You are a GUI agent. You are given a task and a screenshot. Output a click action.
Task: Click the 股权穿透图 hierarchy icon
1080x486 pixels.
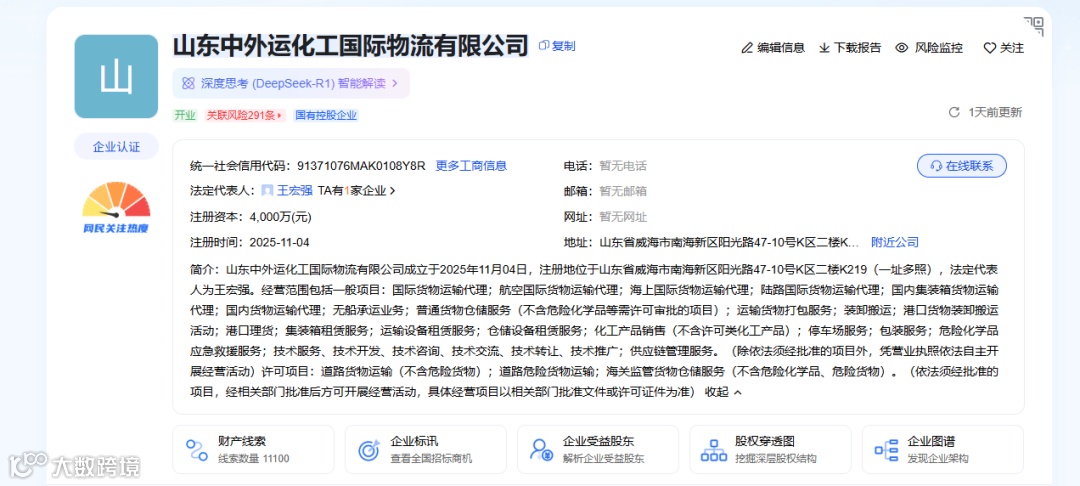714,450
